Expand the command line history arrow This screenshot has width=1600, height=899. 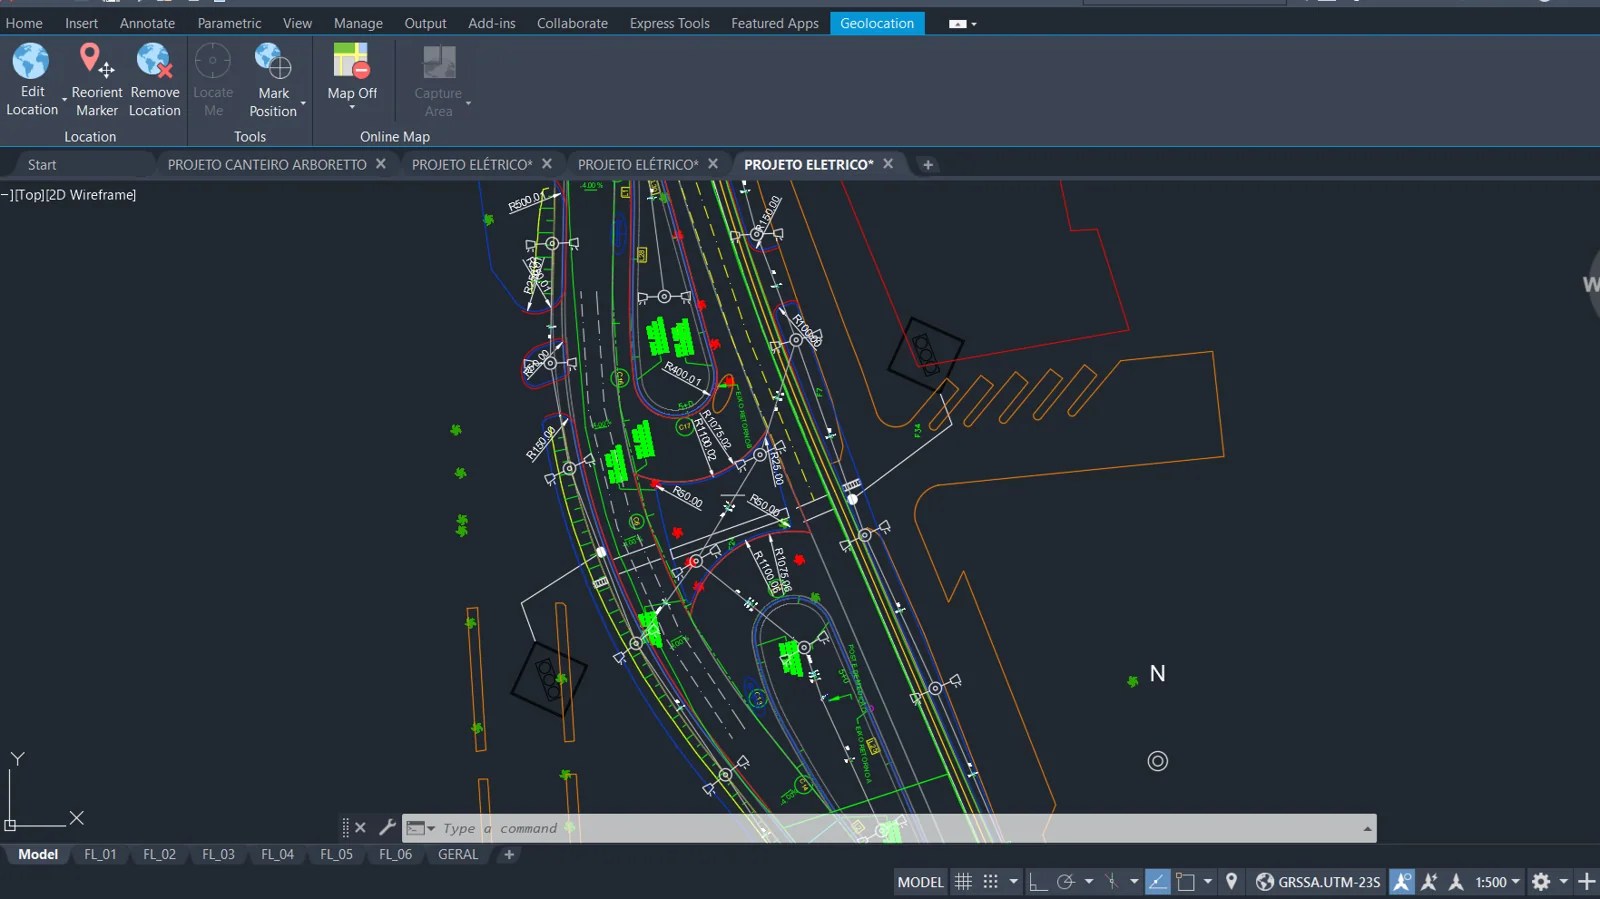click(x=1366, y=828)
